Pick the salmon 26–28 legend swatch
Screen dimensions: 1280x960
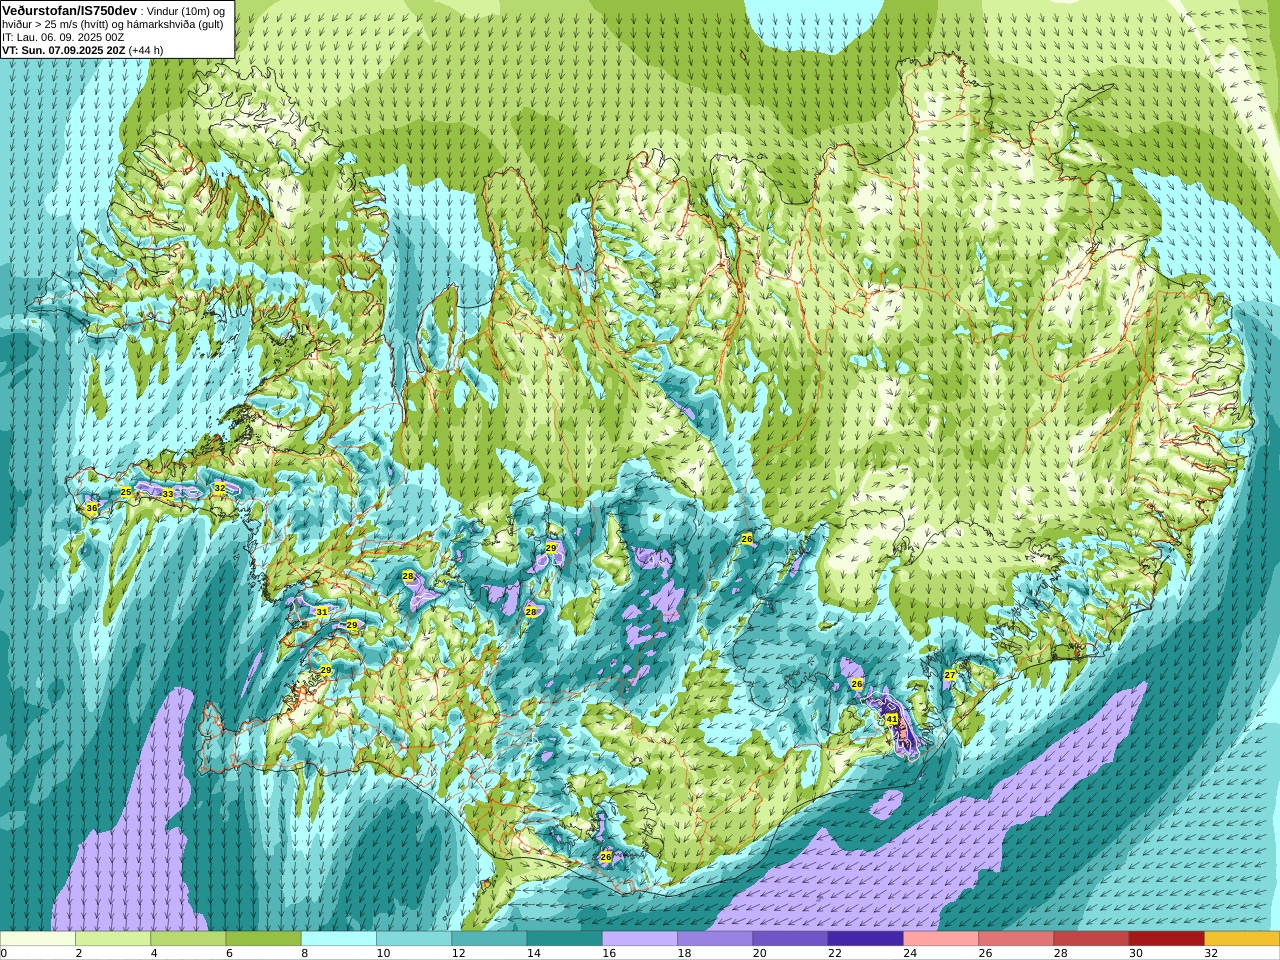point(1016,939)
